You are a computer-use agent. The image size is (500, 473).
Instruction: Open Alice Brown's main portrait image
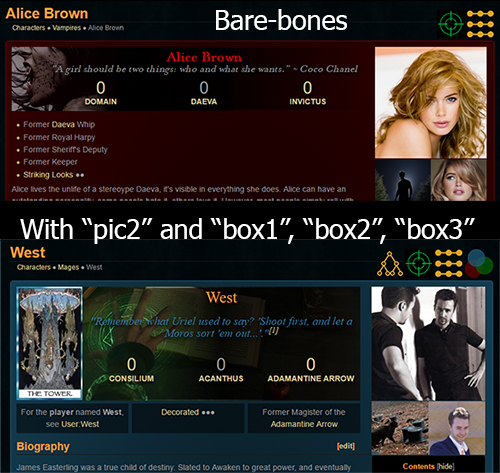430,102
